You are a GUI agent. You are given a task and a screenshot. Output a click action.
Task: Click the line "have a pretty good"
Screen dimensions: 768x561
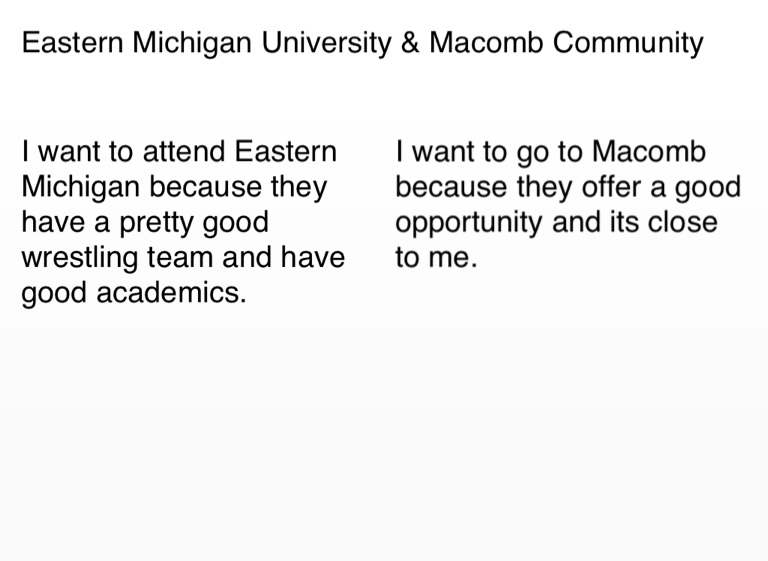click(145, 222)
